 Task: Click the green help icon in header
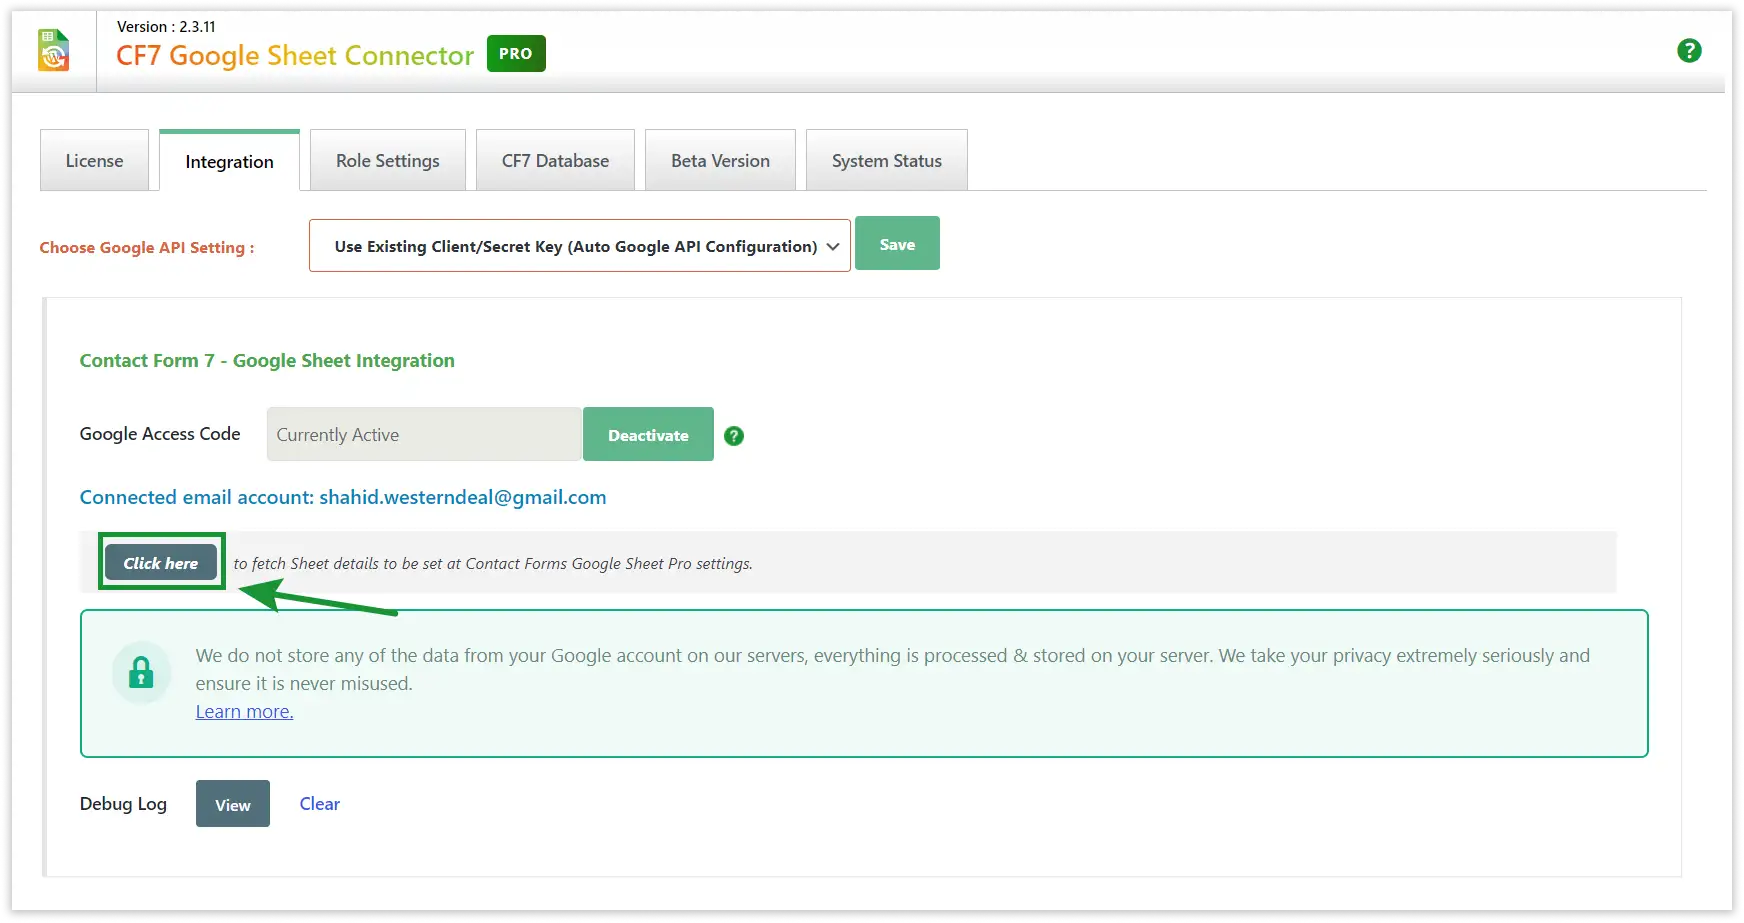coord(1689,51)
